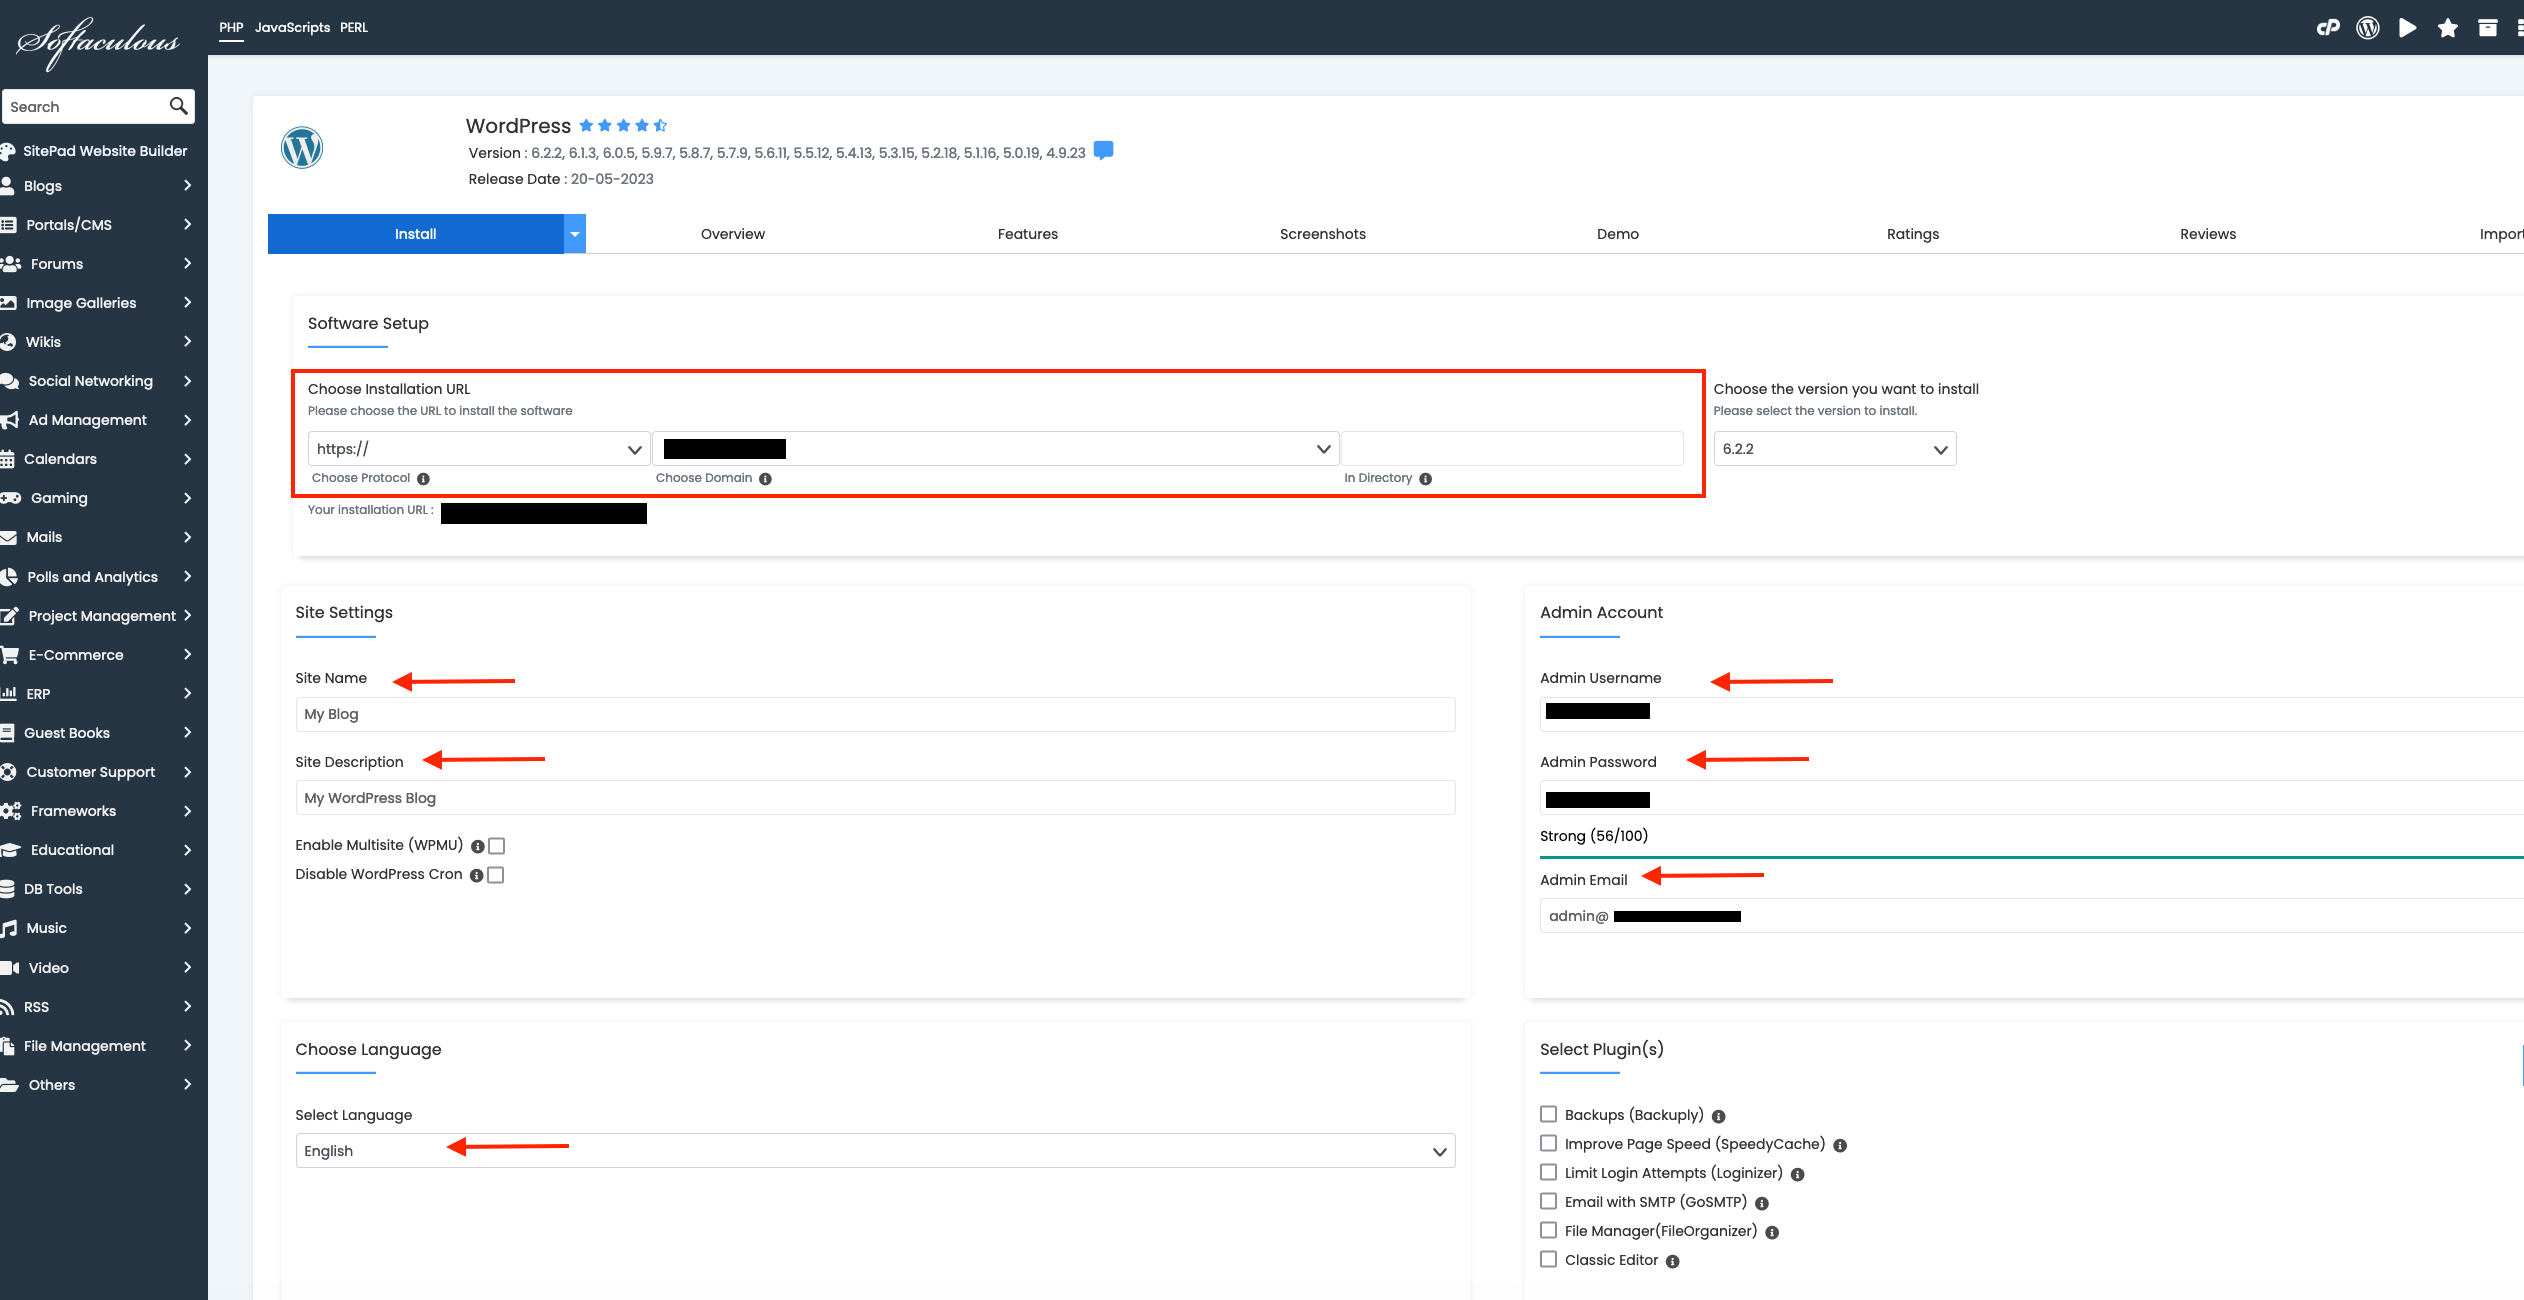Open the https:// protocol dropdown
The image size is (2524, 1300).
[x=479, y=449]
